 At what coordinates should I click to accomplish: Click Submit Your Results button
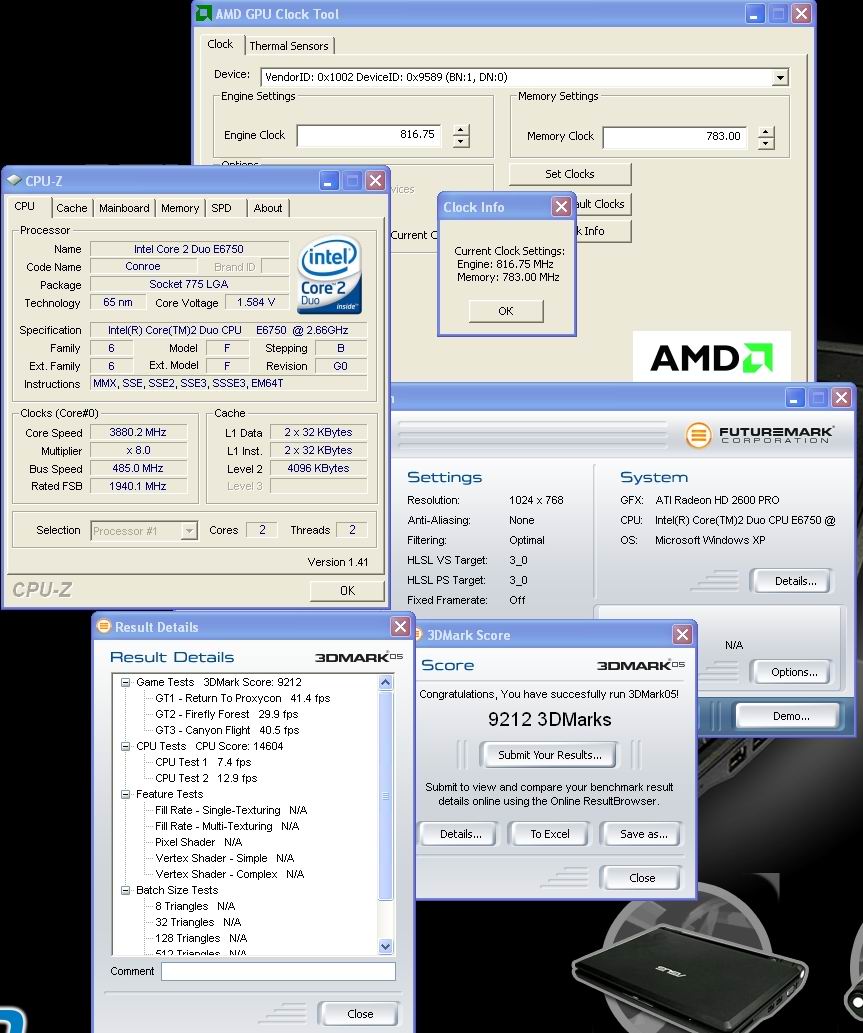[549, 755]
